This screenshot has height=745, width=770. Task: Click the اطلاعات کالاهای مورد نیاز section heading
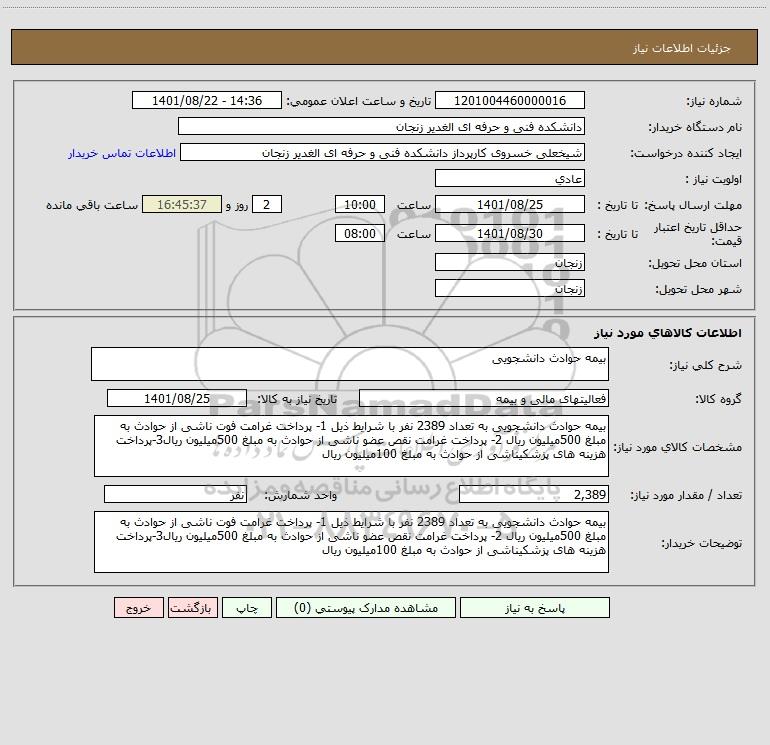pyautogui.click(x=667, y=333)
